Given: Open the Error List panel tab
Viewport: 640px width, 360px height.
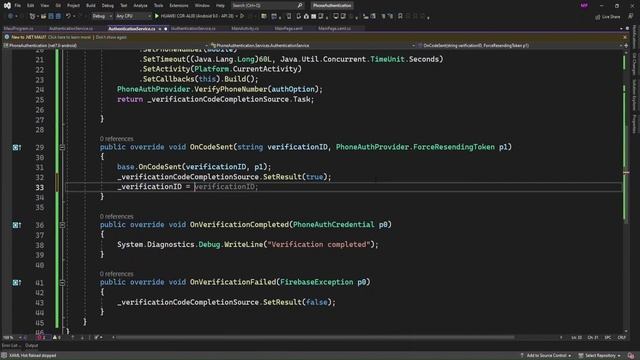Looking at the screenshot, I should tap(10, 346).
